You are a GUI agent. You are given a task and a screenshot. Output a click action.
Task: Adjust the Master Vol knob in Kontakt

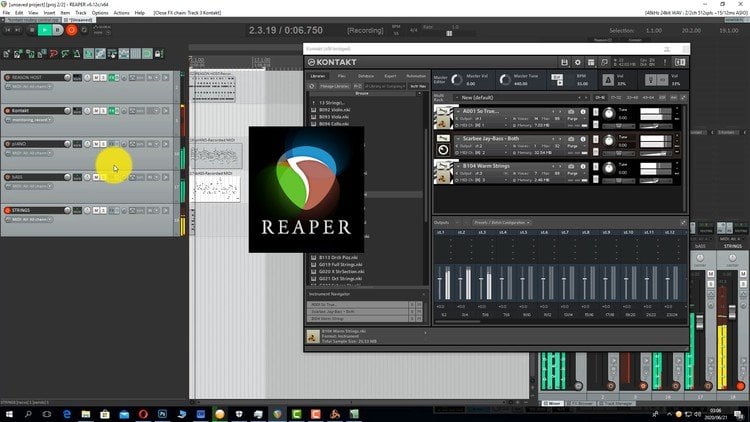(456, 78)
